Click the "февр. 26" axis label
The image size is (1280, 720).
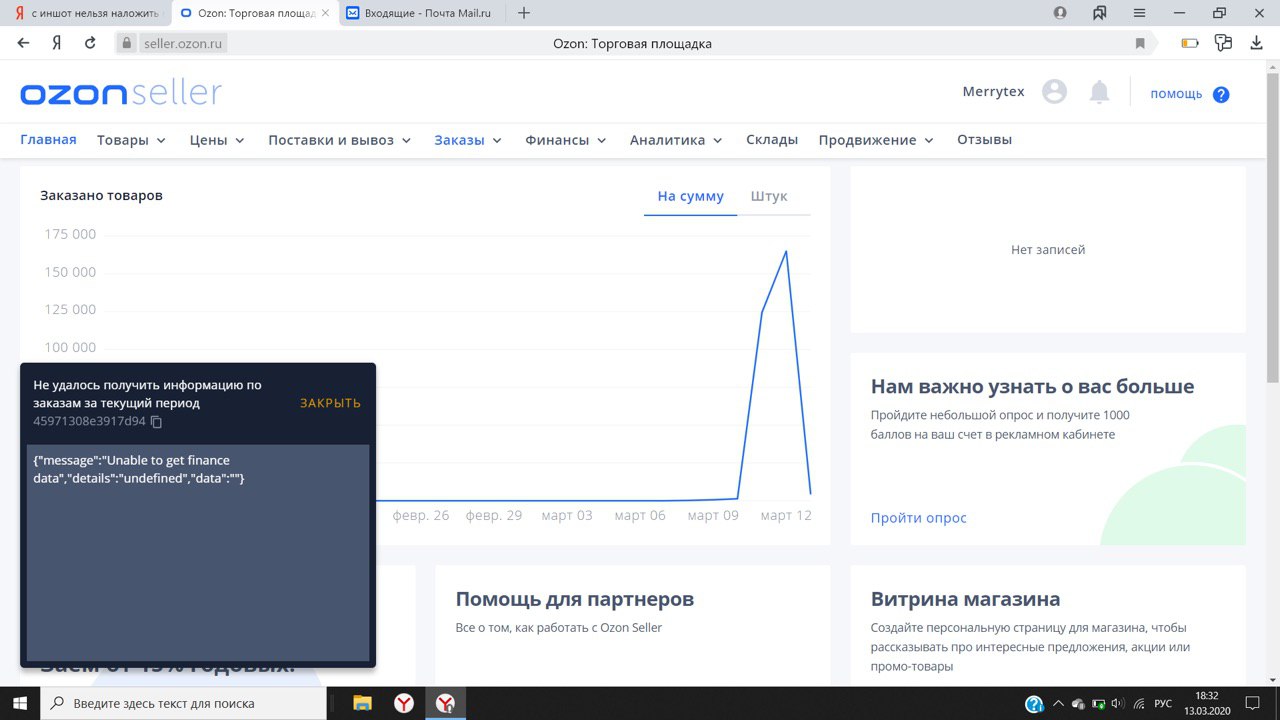point(421,515)
